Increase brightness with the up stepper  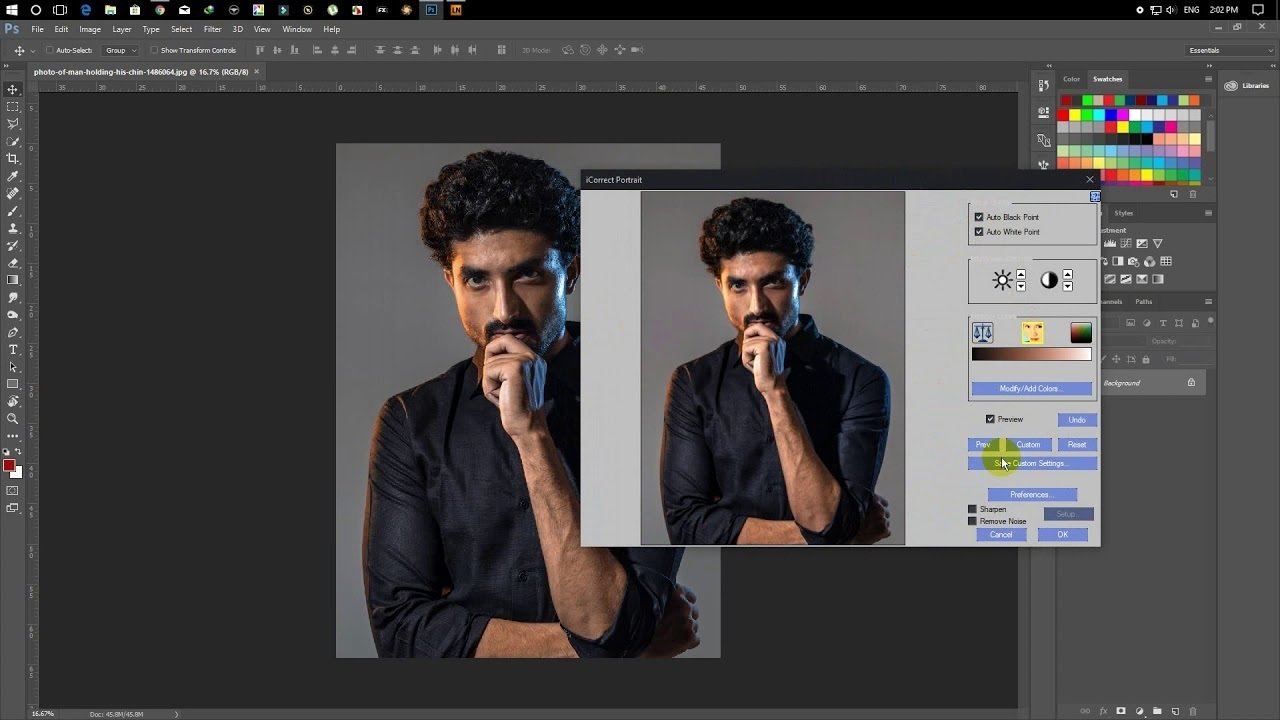point(1021,274)
